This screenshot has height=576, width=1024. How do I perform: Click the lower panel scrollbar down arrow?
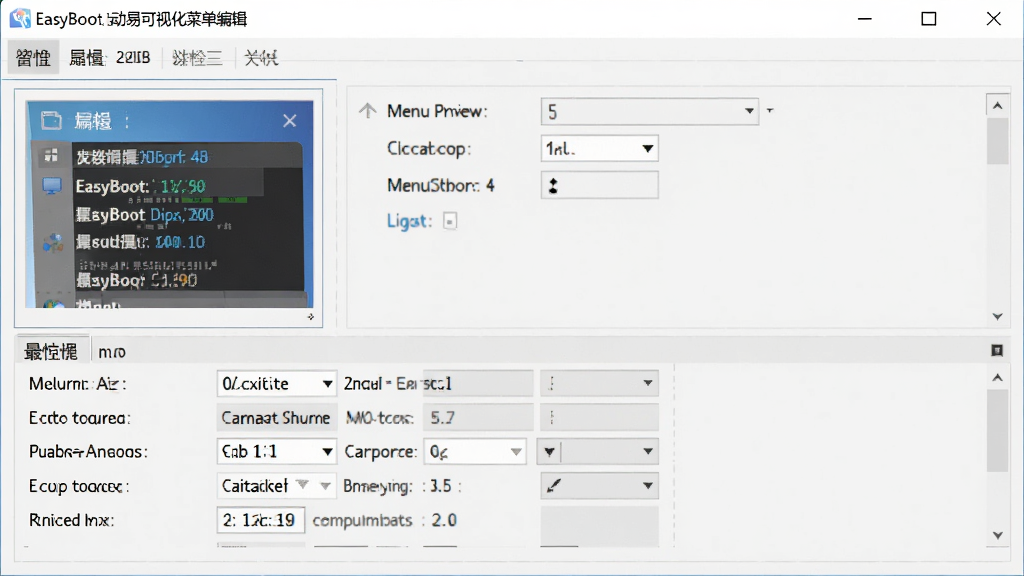tap(997, 536)
